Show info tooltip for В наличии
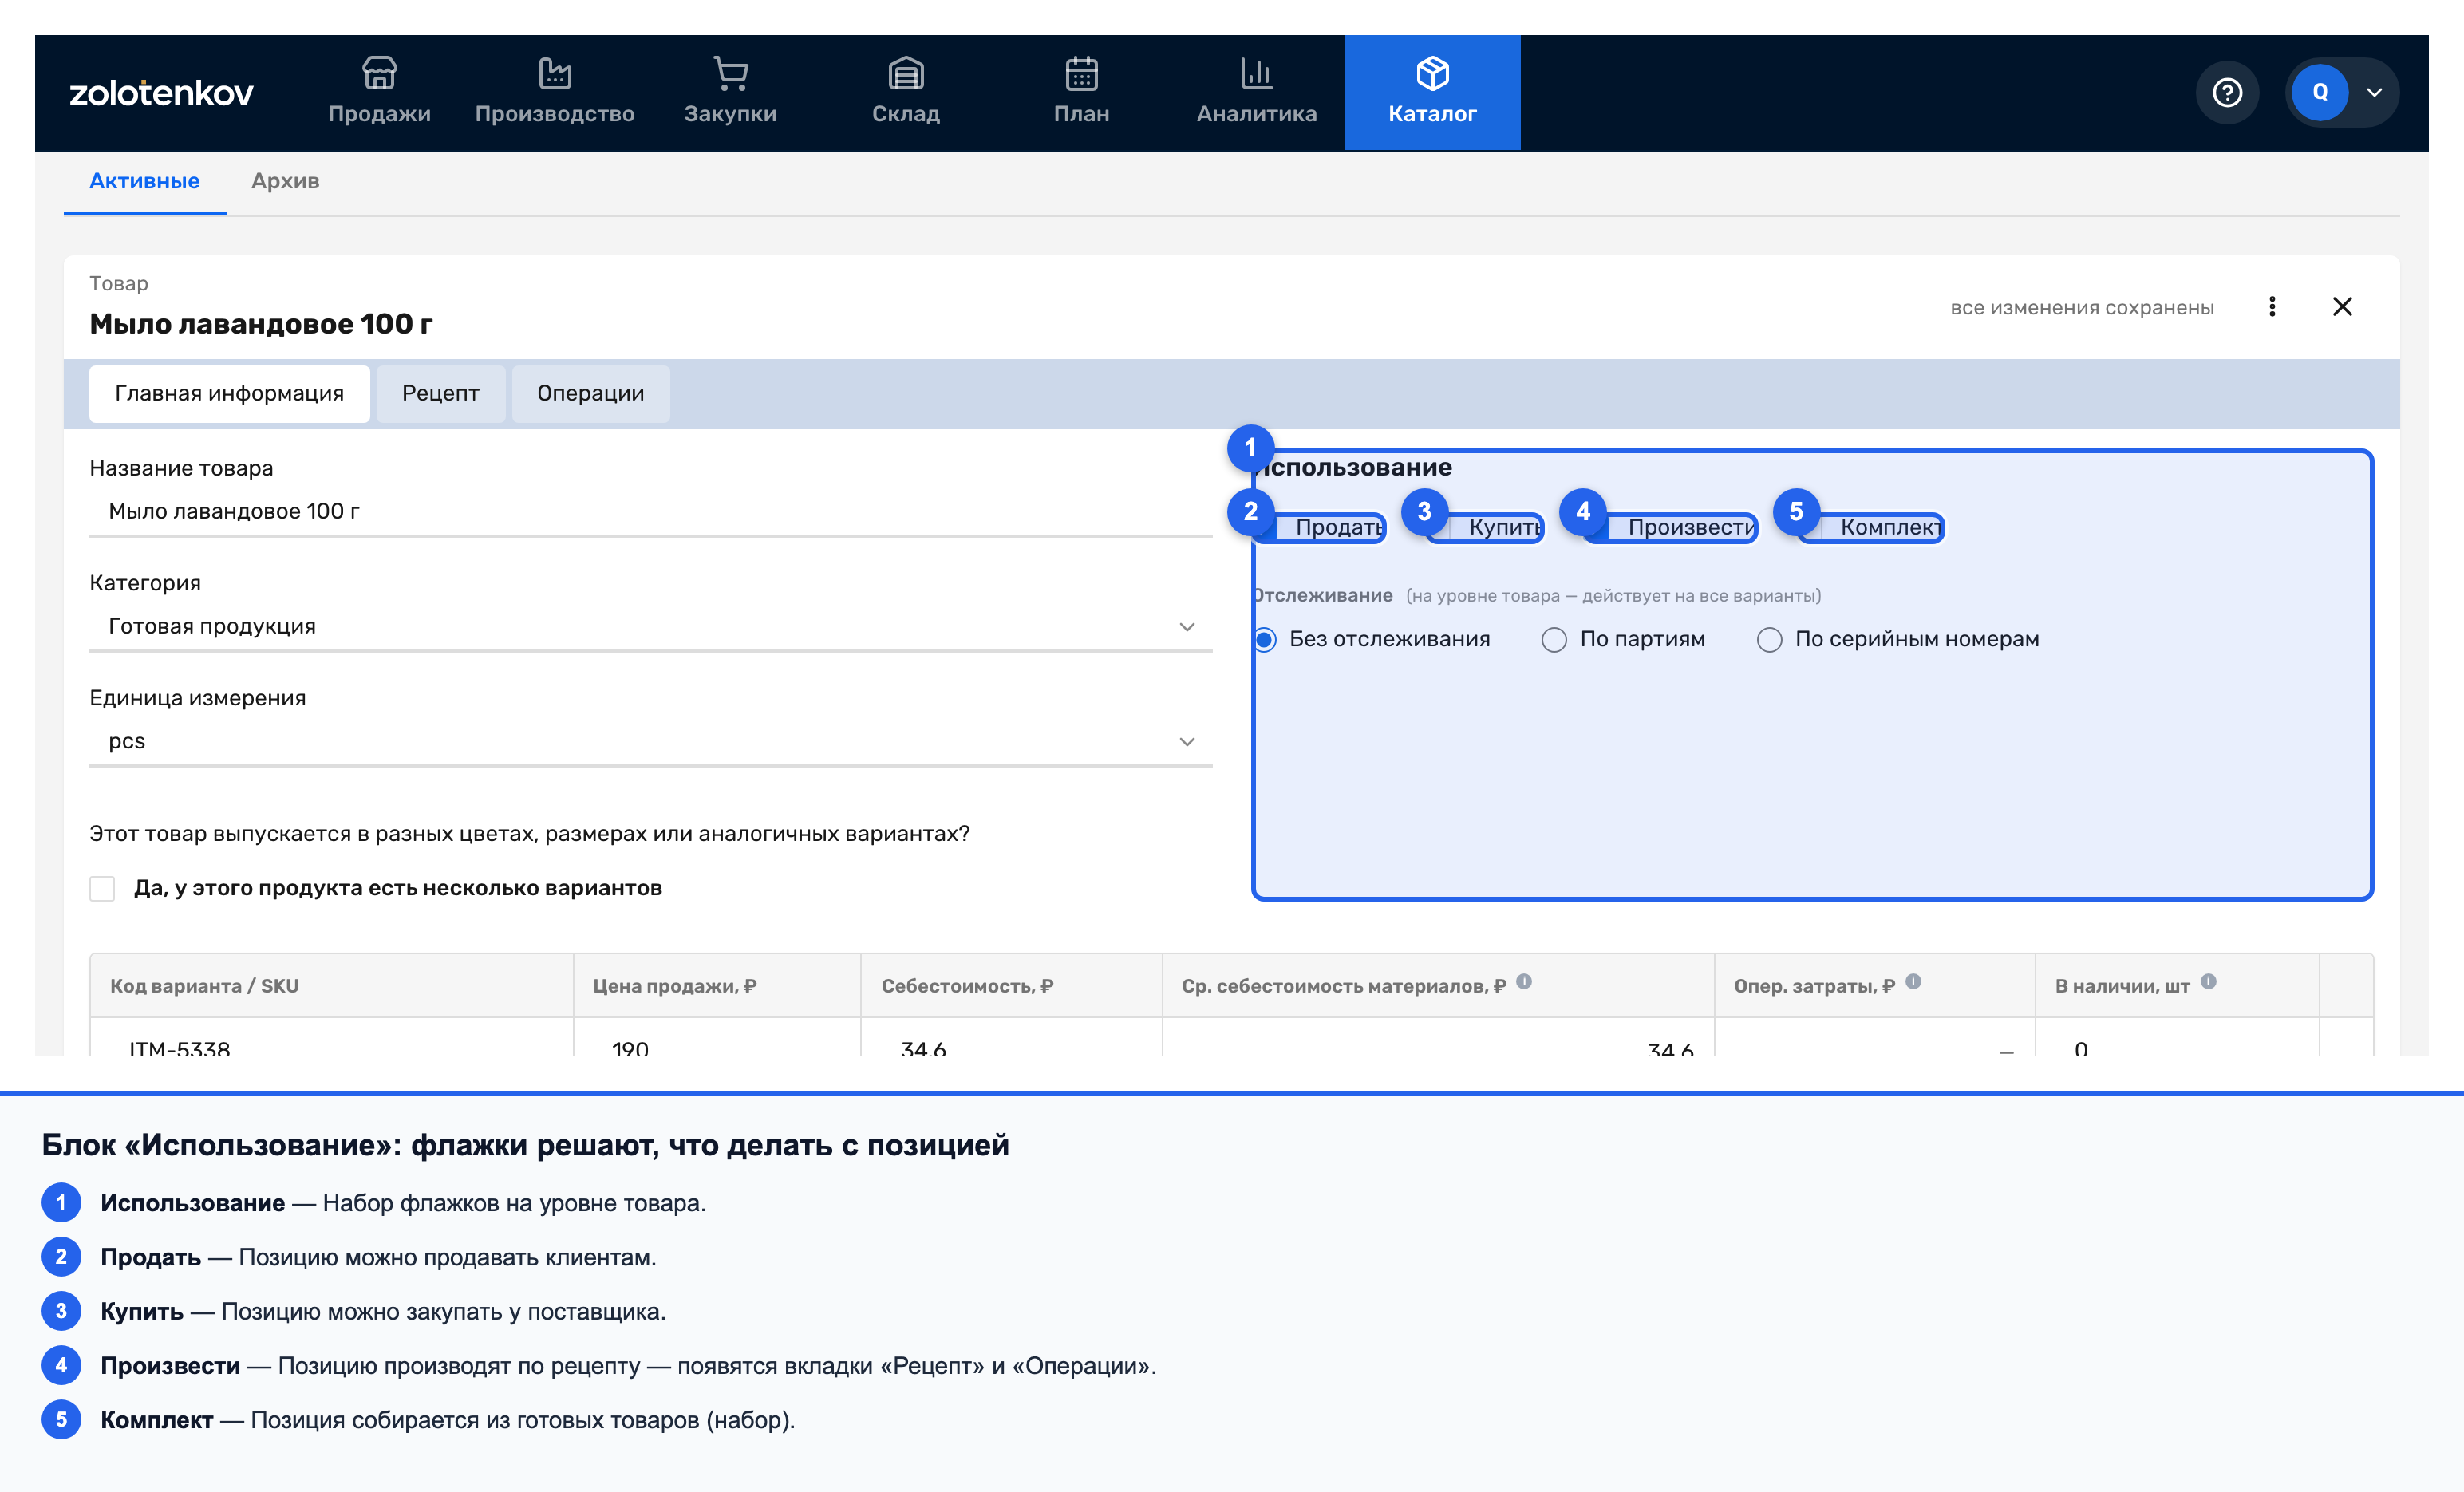Viewport: 2464px width, 1492px height. [2208, 982]
